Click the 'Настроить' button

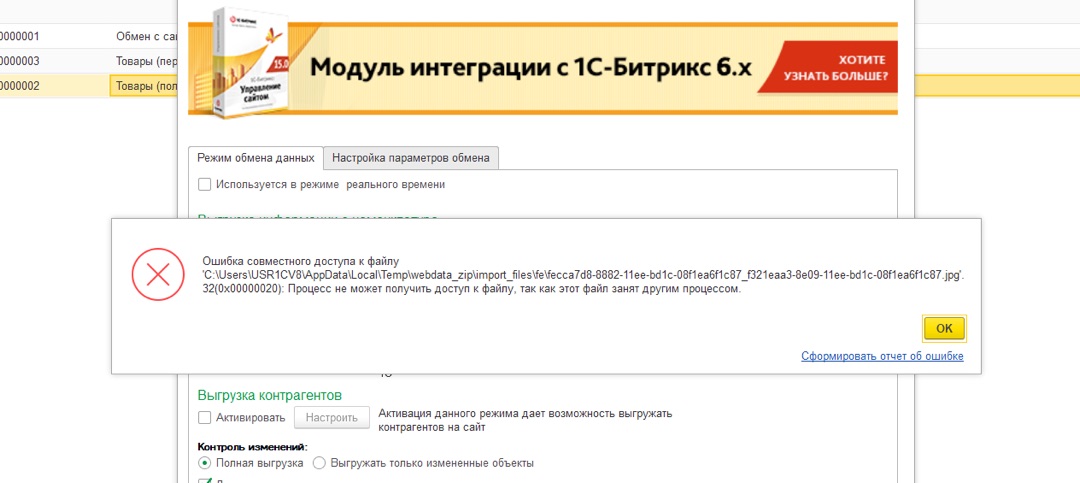332,417
